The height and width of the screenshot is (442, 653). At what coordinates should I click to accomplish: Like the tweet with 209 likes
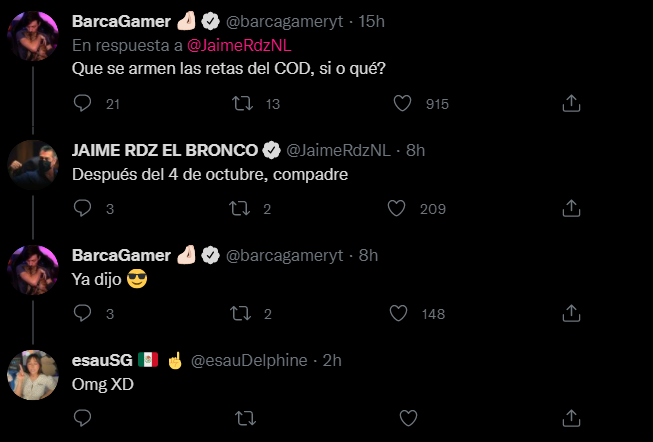[x=397, y=208]
